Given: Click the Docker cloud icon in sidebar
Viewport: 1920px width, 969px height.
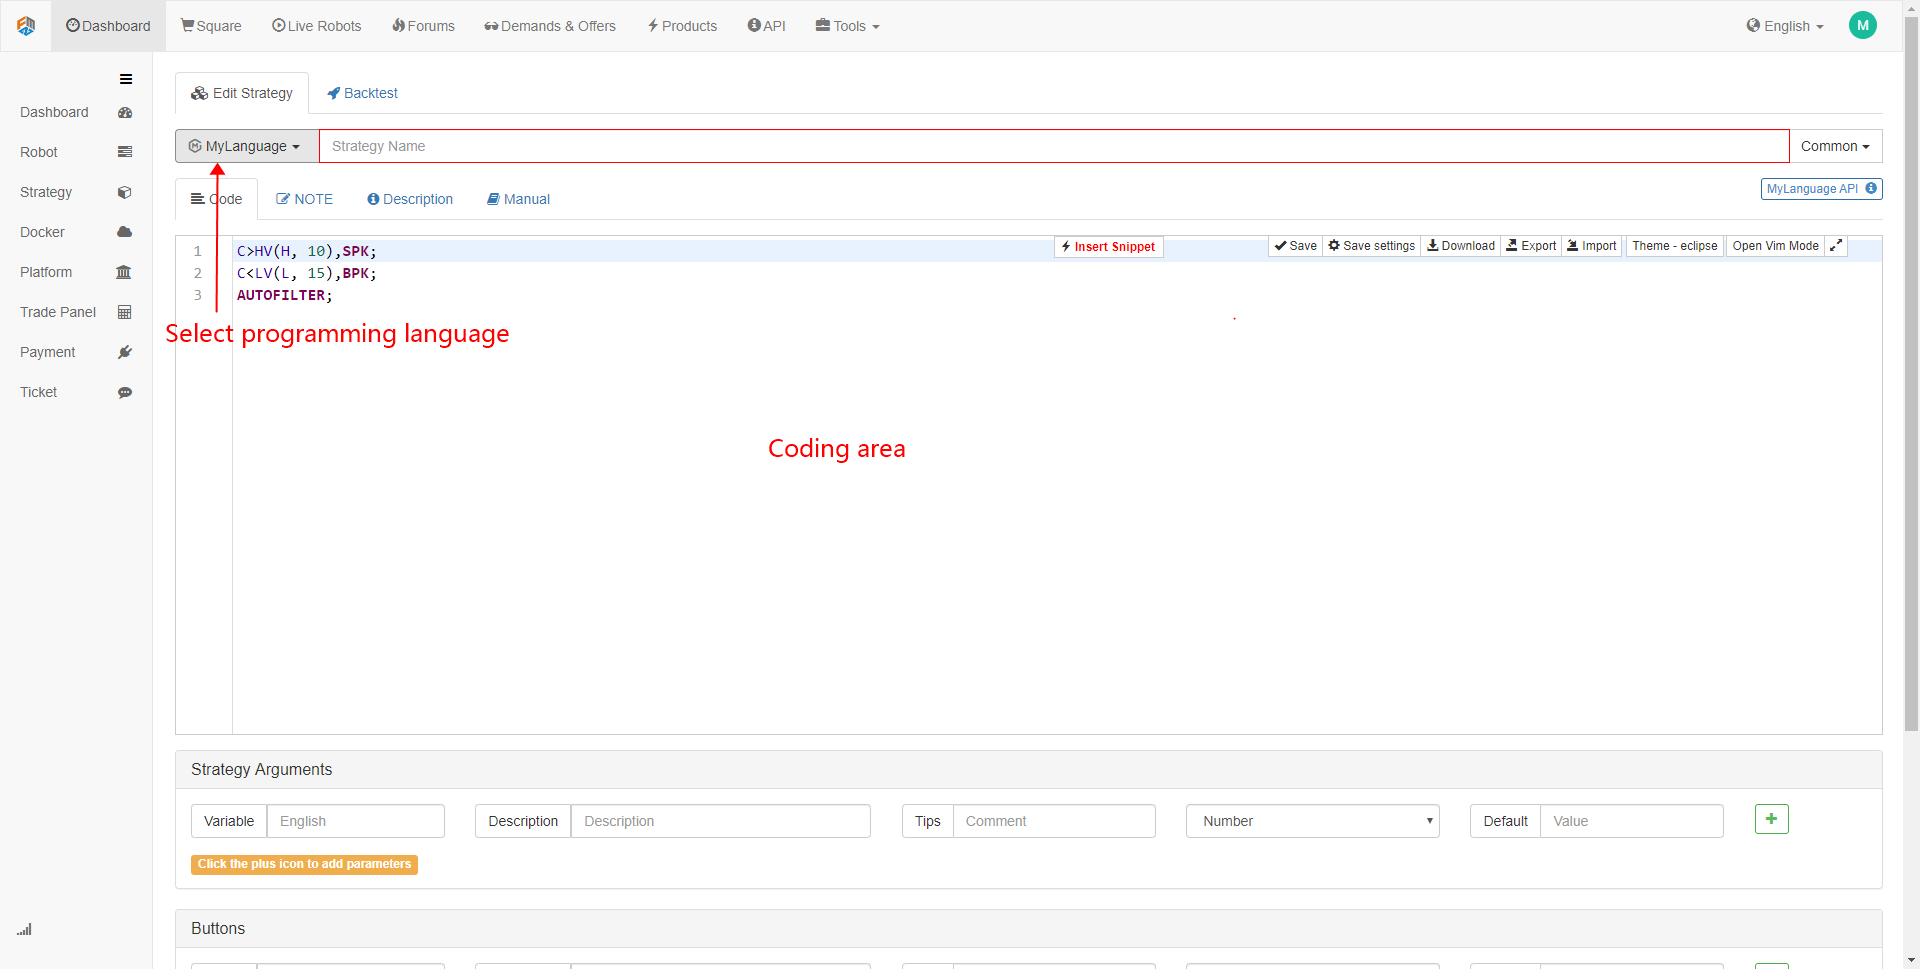Looking at the screenshot, I should pos(125,232).
